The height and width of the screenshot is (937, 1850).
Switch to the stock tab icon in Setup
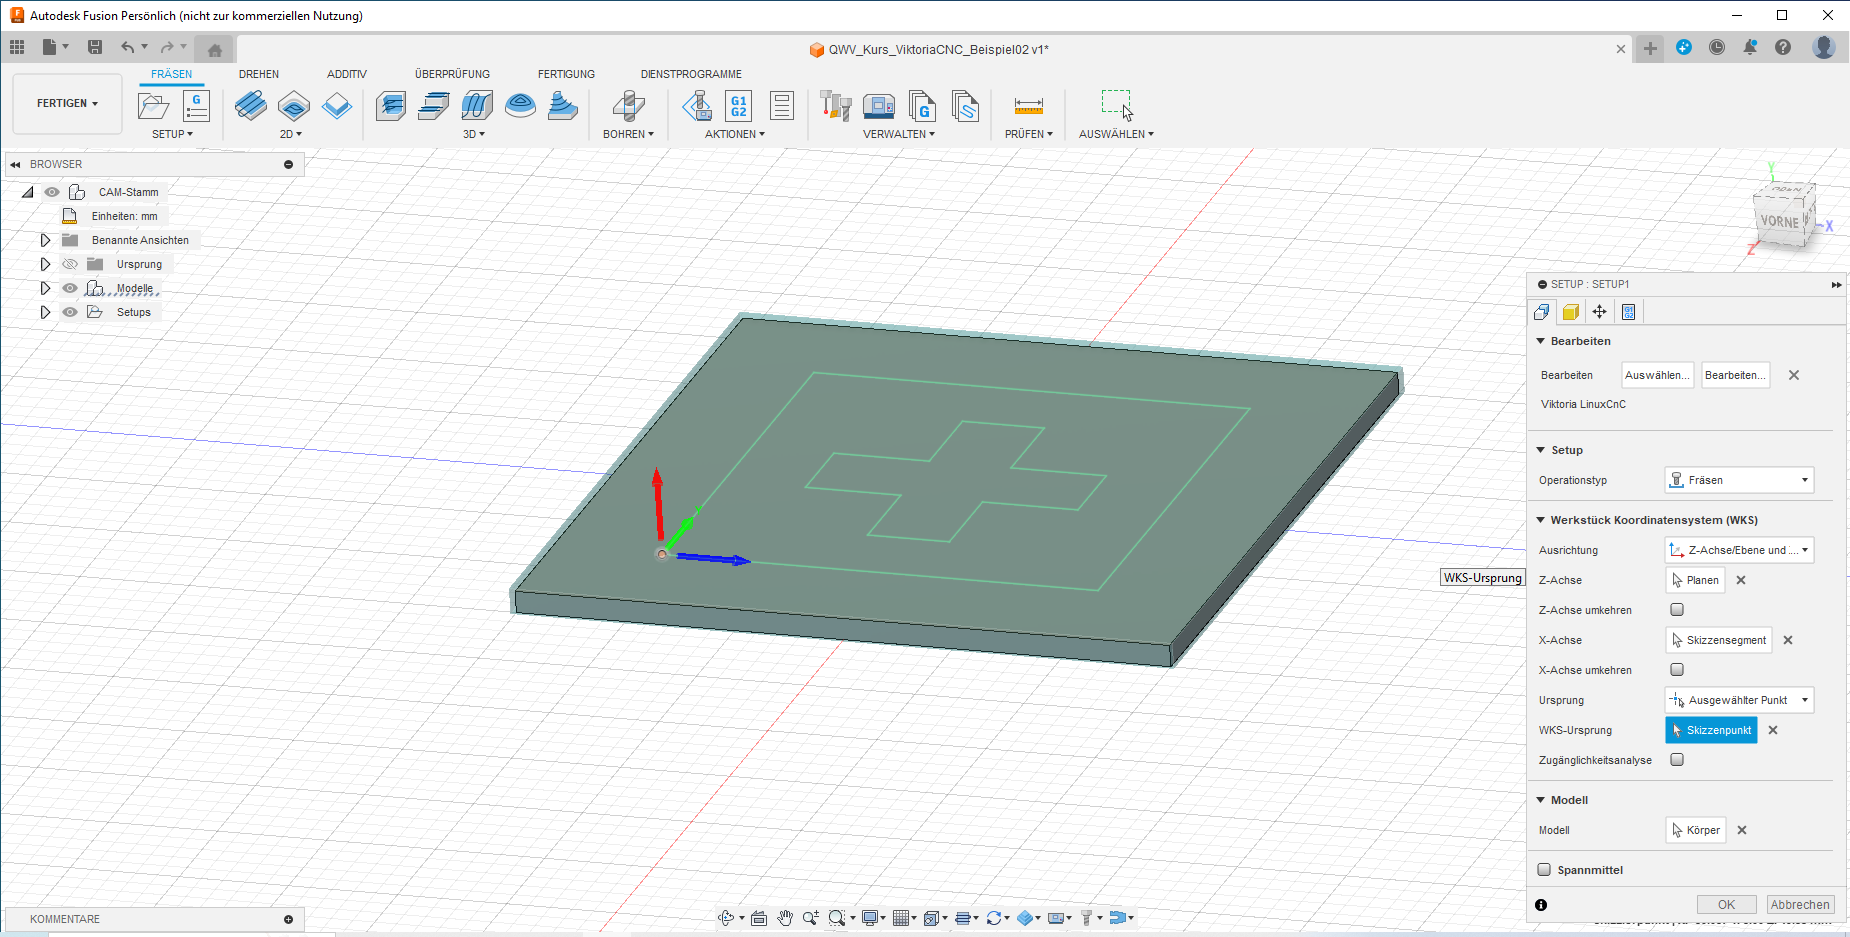click(x=1571, y=312)
